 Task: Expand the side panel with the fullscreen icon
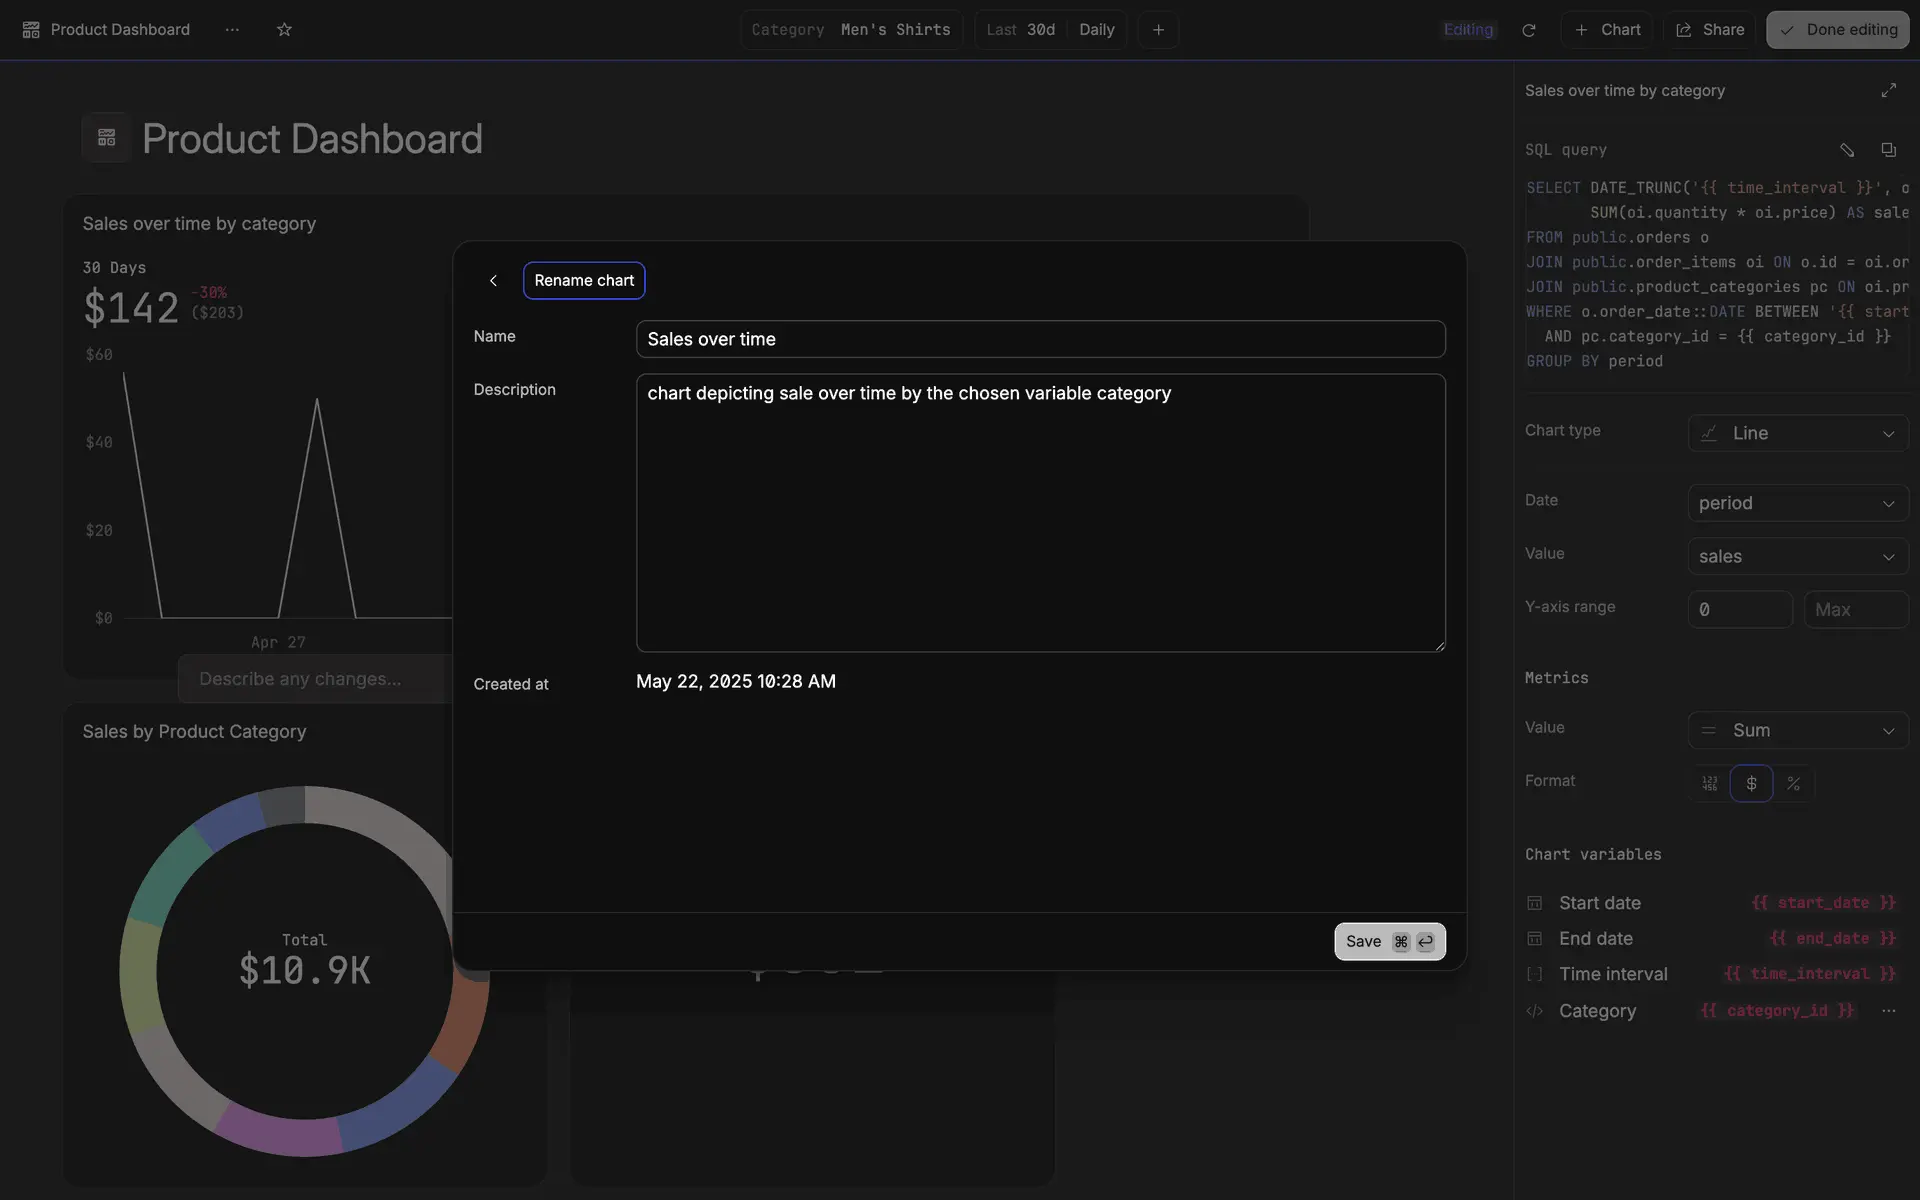coord(1888,90)
